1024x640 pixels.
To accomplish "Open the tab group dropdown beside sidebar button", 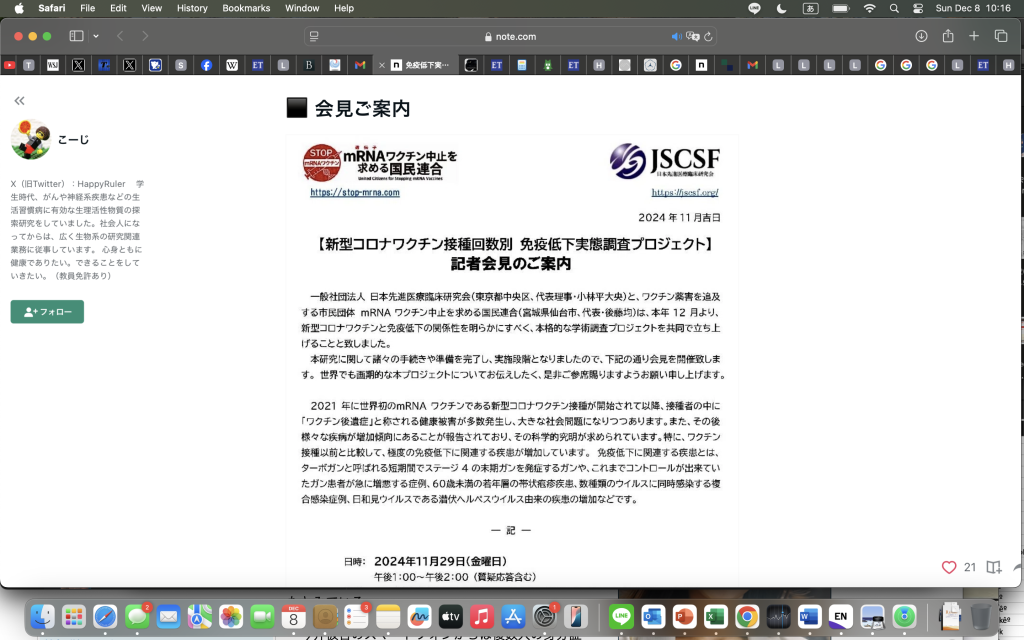I will [x=94, y=34].
